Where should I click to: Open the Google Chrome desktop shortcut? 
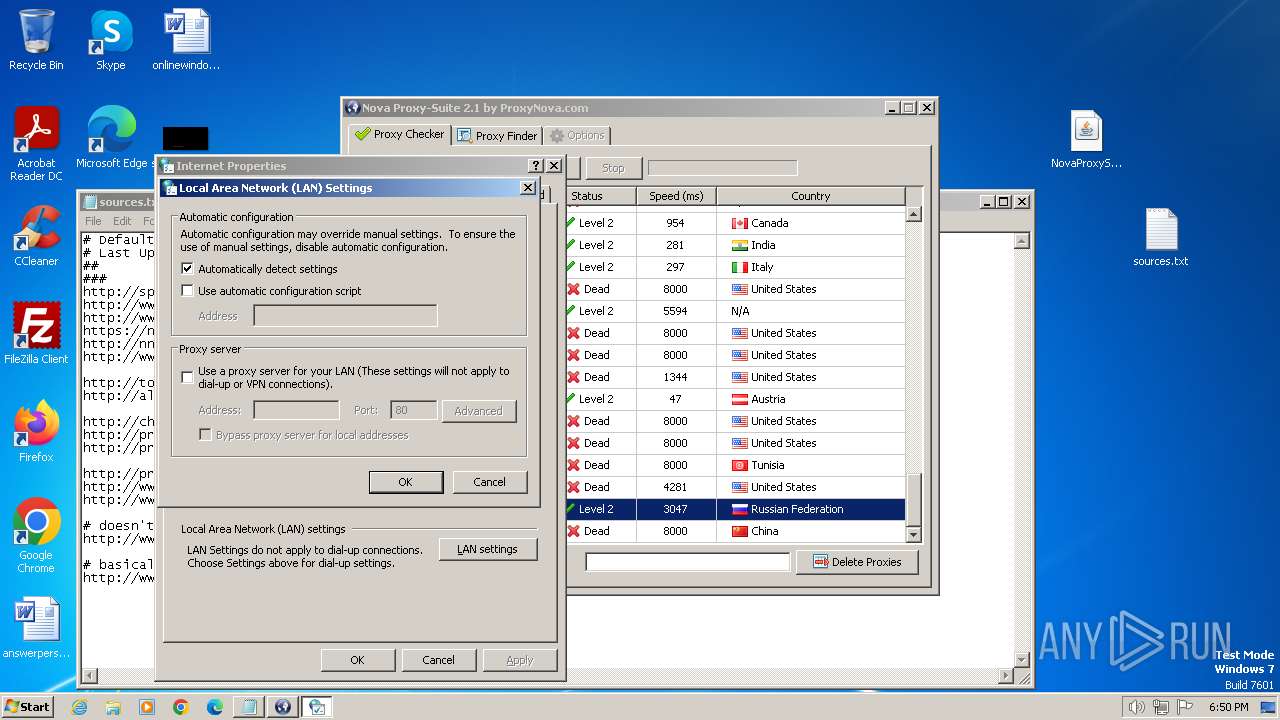click(x=36, y=535)
